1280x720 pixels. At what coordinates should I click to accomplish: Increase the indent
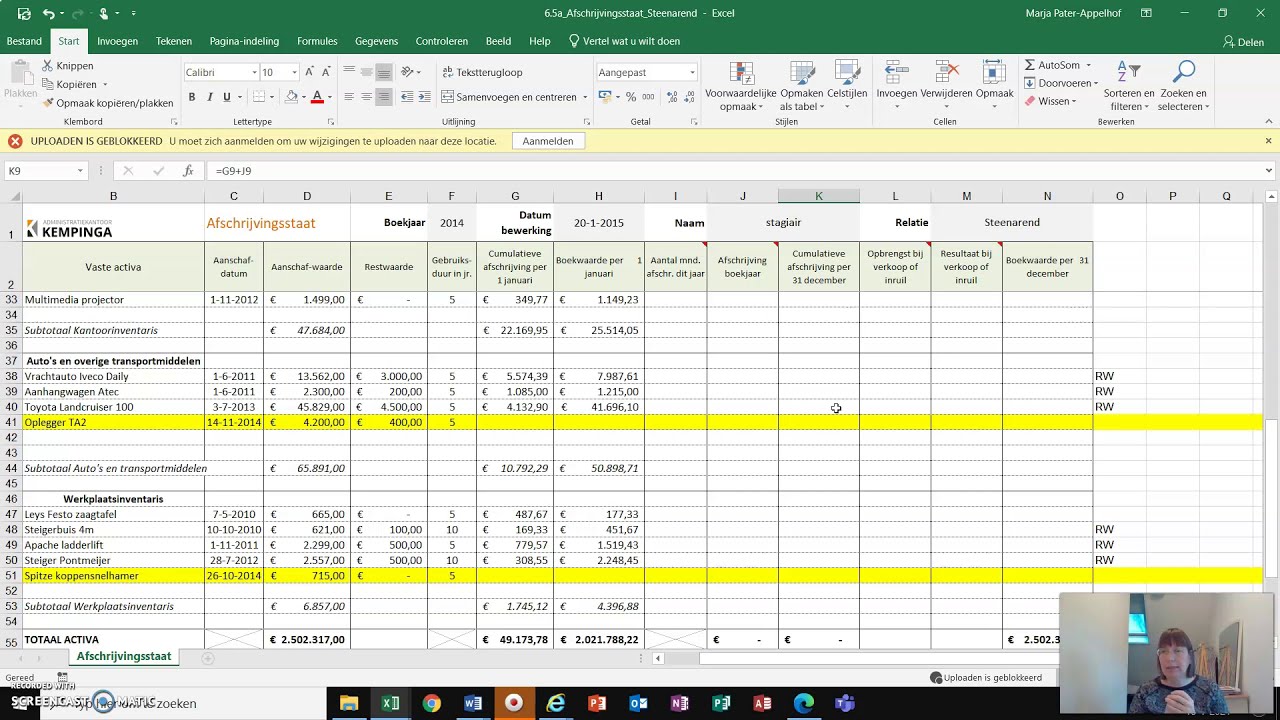(424, 97)
